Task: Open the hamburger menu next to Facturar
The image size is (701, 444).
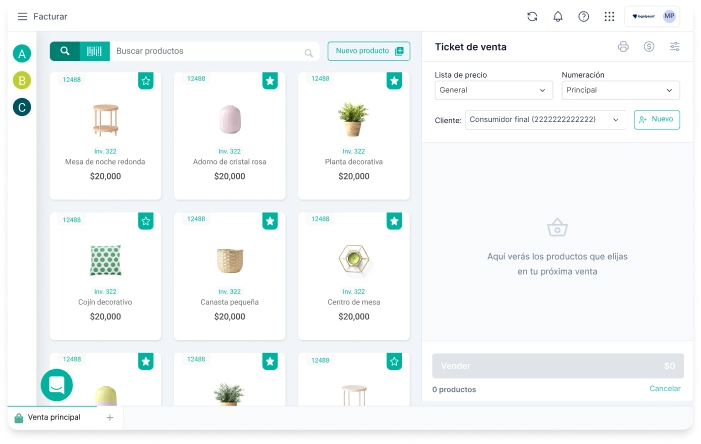Action: click(x=22, y=17)
